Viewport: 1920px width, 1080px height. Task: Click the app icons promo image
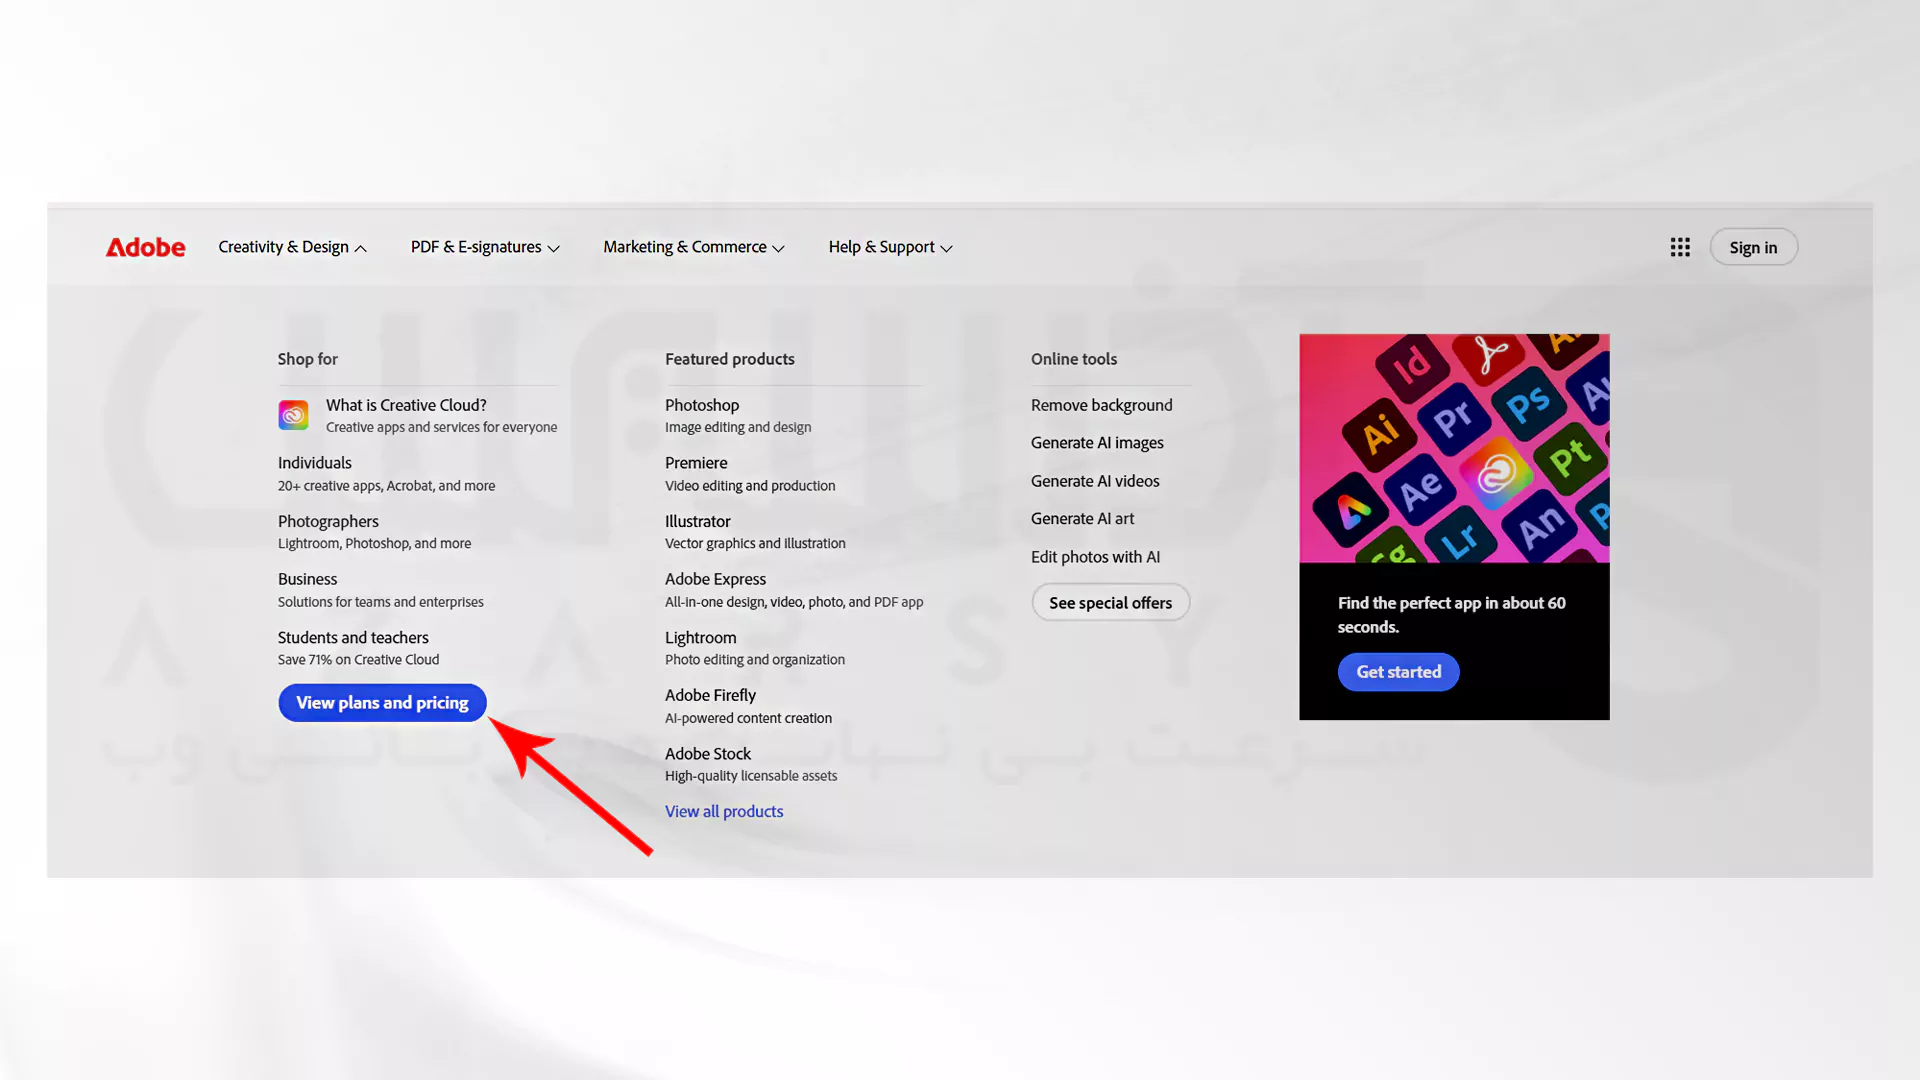(1454, 448)
